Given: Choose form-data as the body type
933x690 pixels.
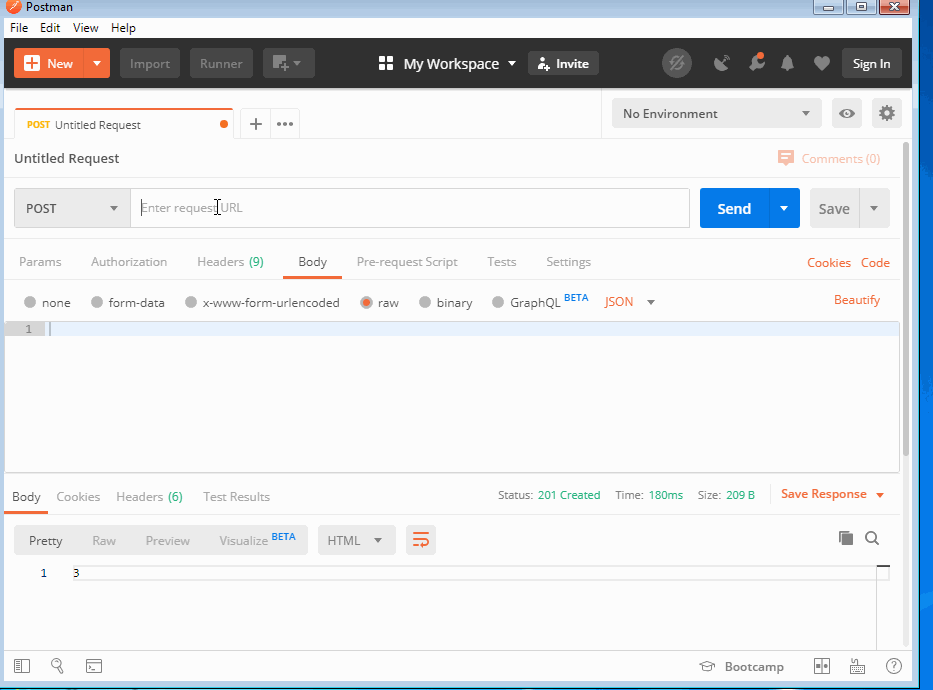Looking at the screenshot, I should click(x=128, y=301).
